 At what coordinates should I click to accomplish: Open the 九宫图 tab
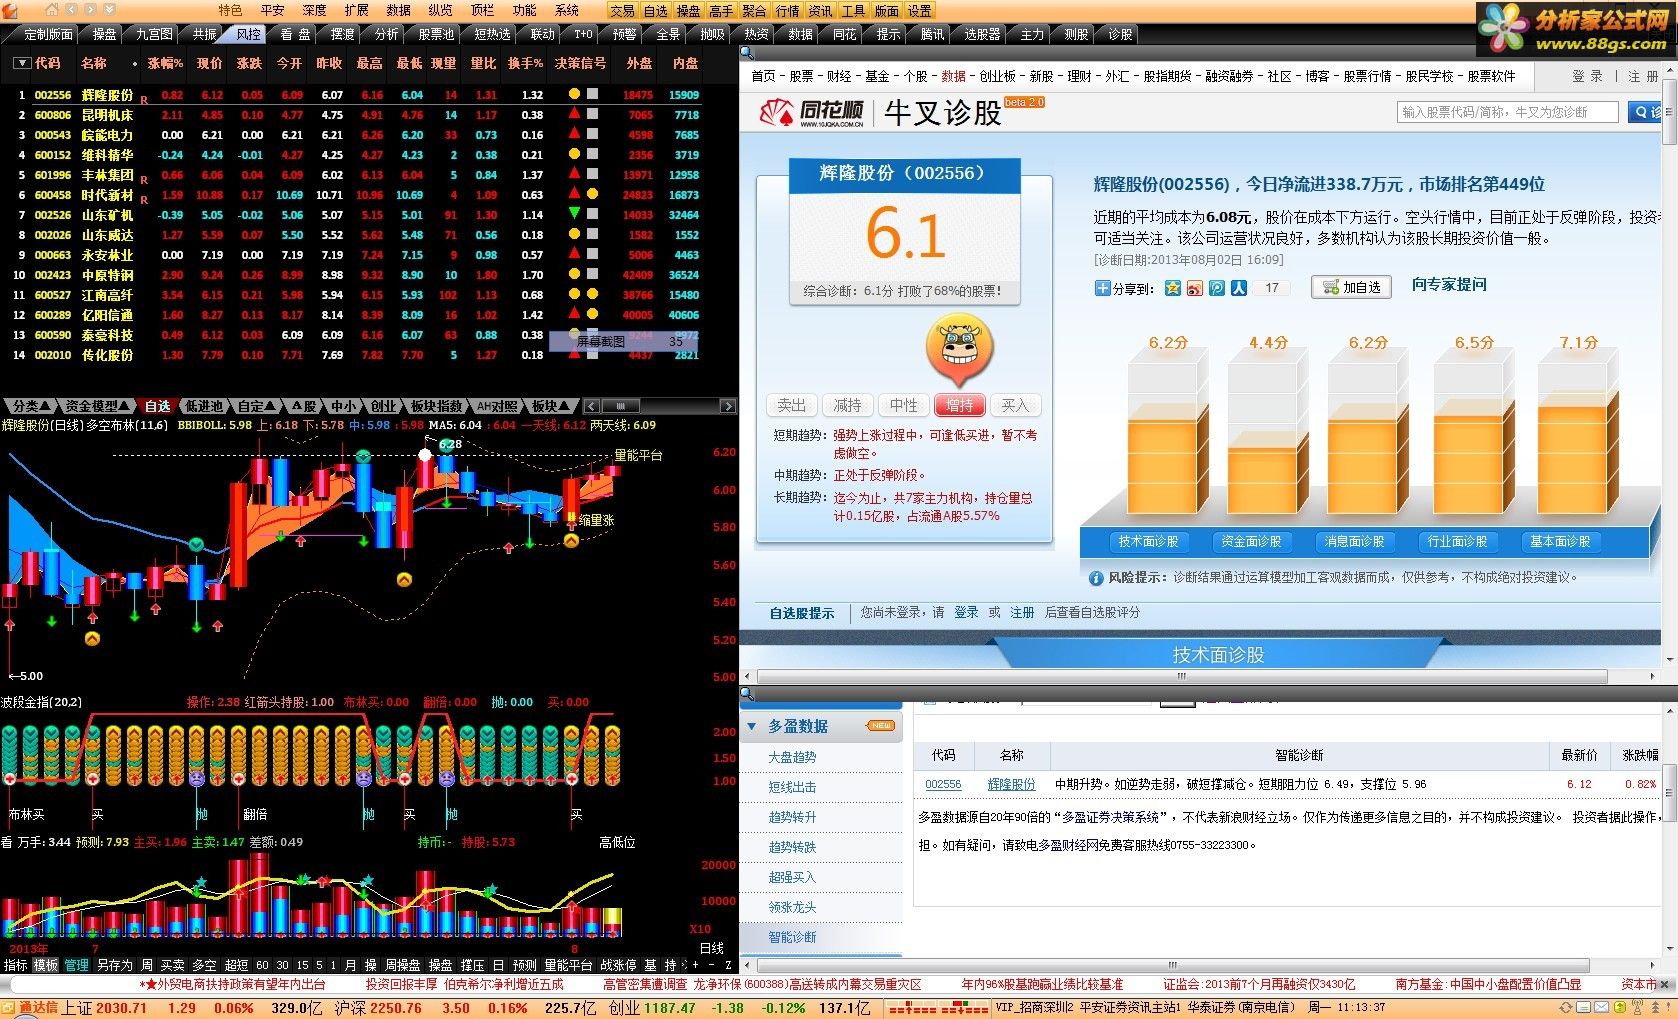pyautogui.click(x=154, y=34)
